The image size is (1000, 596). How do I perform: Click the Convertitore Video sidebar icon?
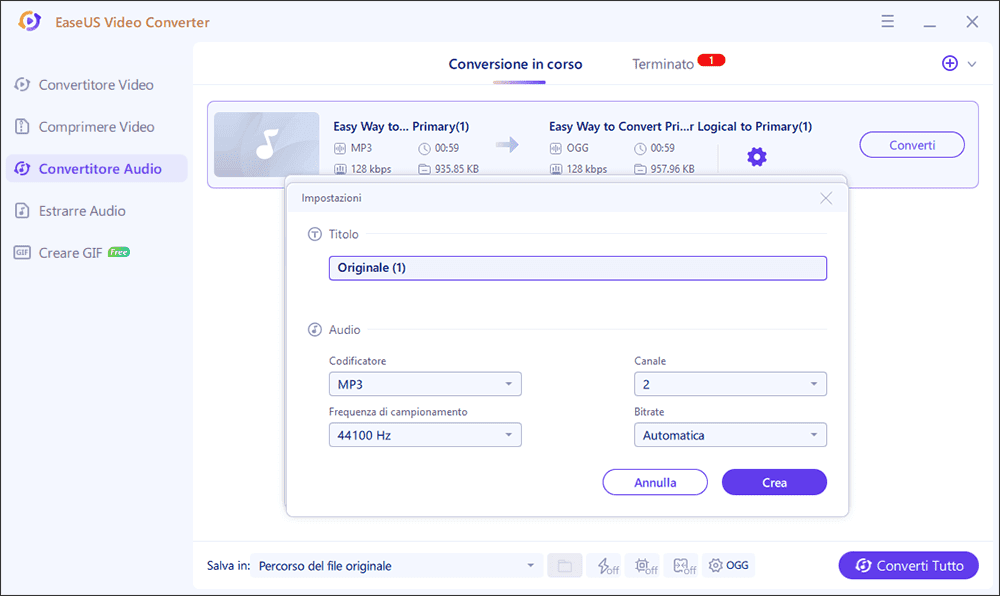click(x=22, y=84)
